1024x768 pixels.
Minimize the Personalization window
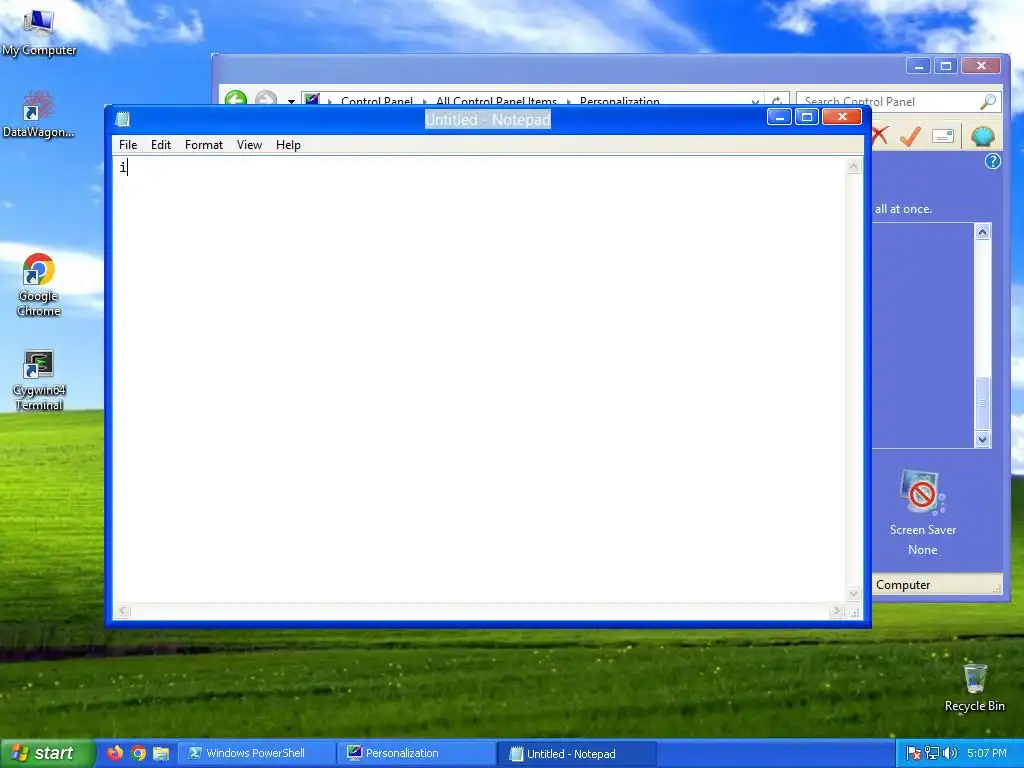(x=918, y=65)
